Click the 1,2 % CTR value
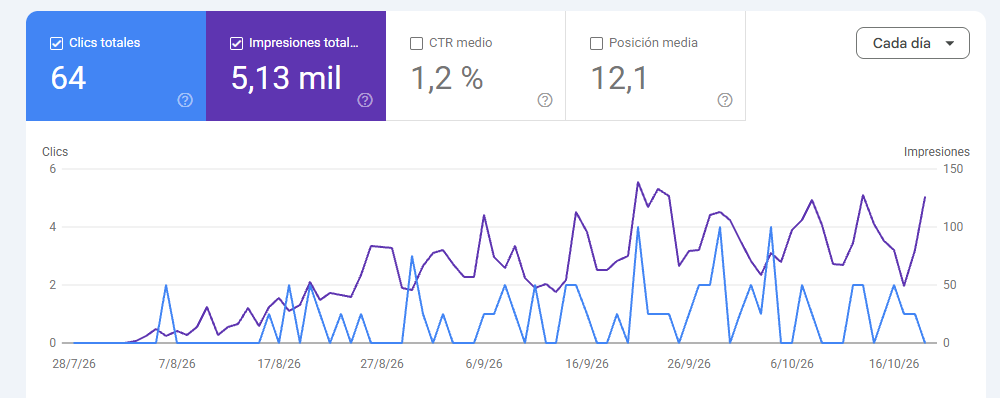This screenshot has width=1000, height=398. (x=446, y=78)
